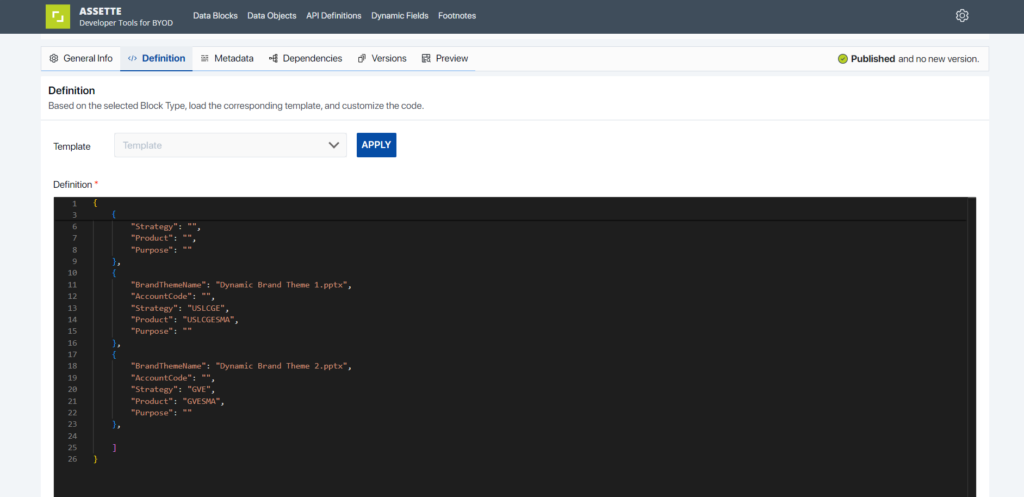Select Dynamic Fields in navigation
This screenshot has height=497, width=1024.
pyautogui.click(x=400, y=16)
